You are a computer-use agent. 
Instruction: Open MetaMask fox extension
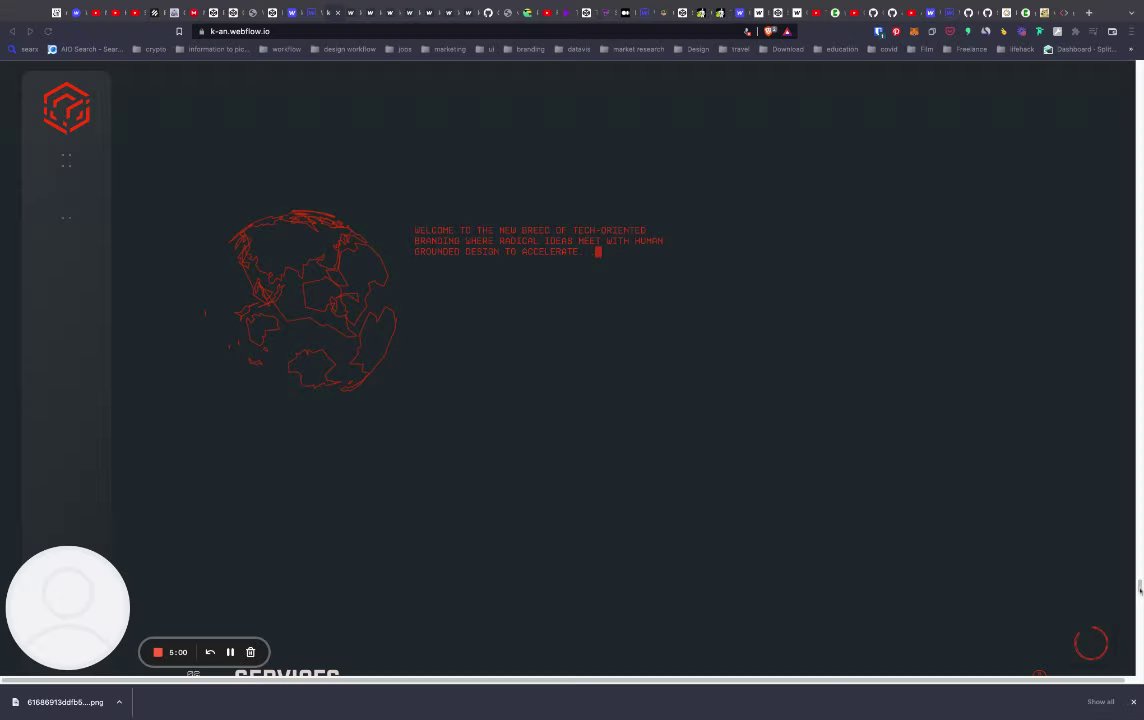pyautogui.click(x=914, y=31)
